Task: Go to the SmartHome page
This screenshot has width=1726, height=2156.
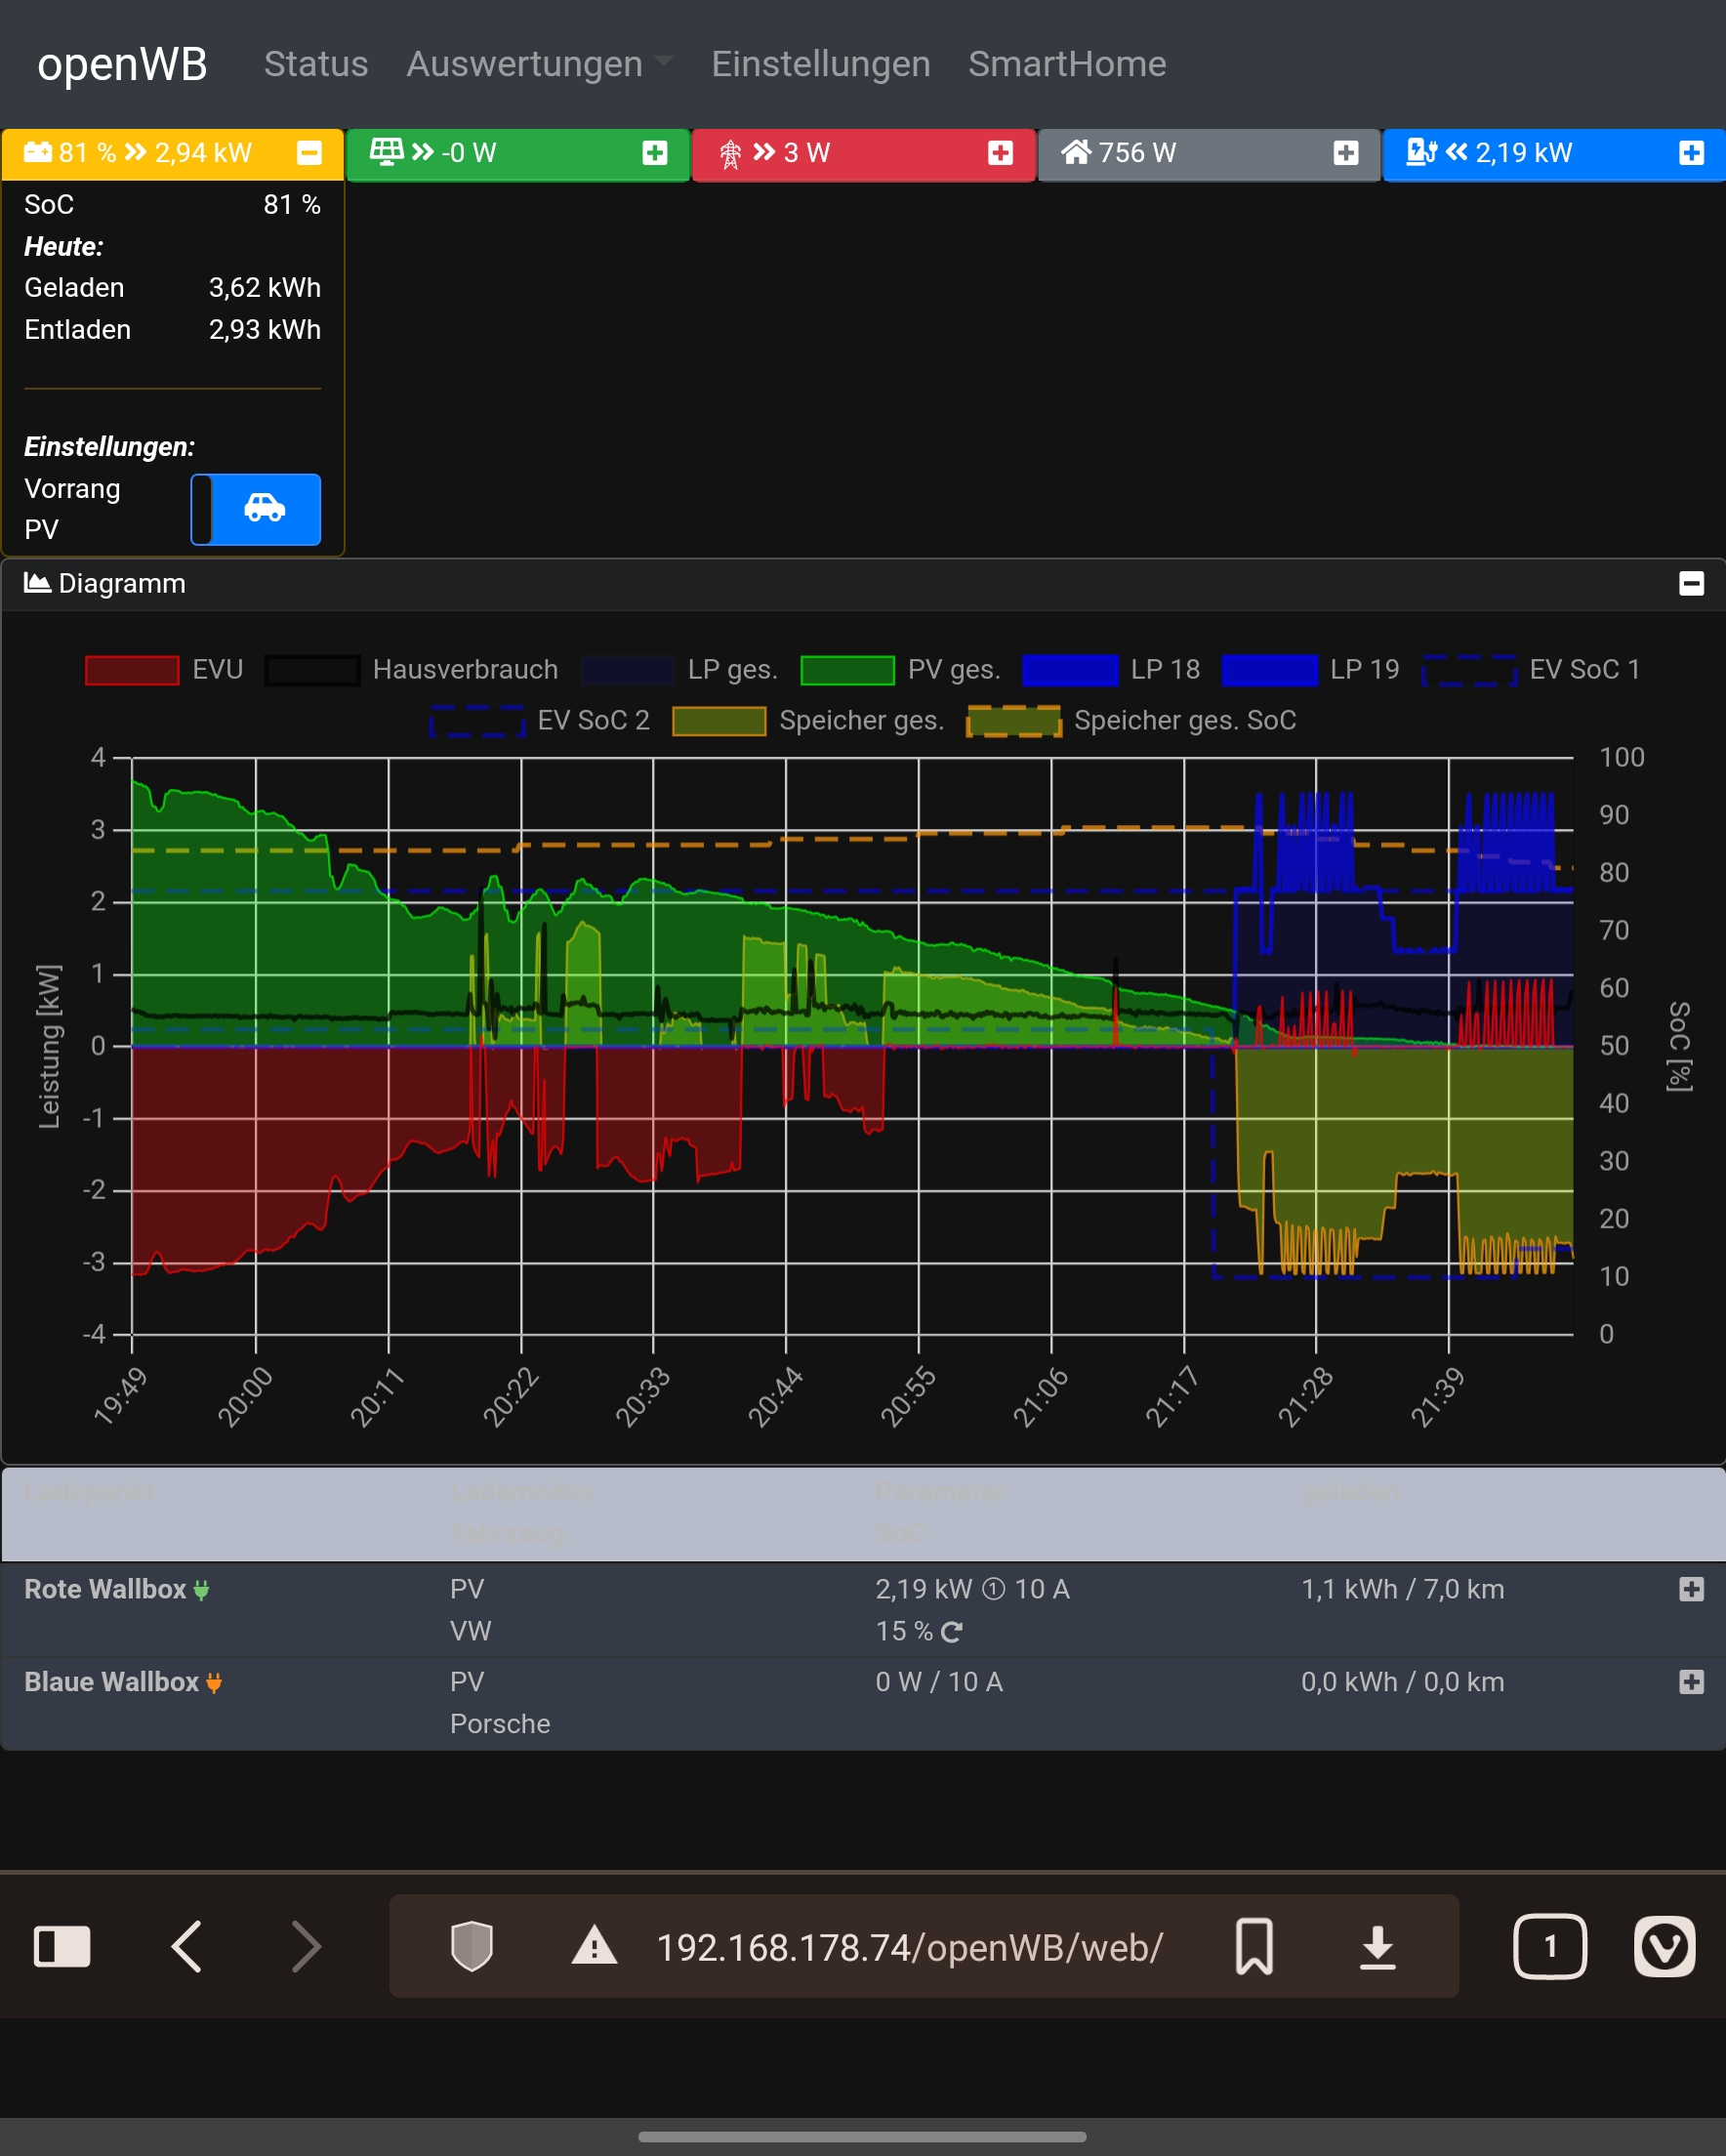Action: click(1066, 64)
